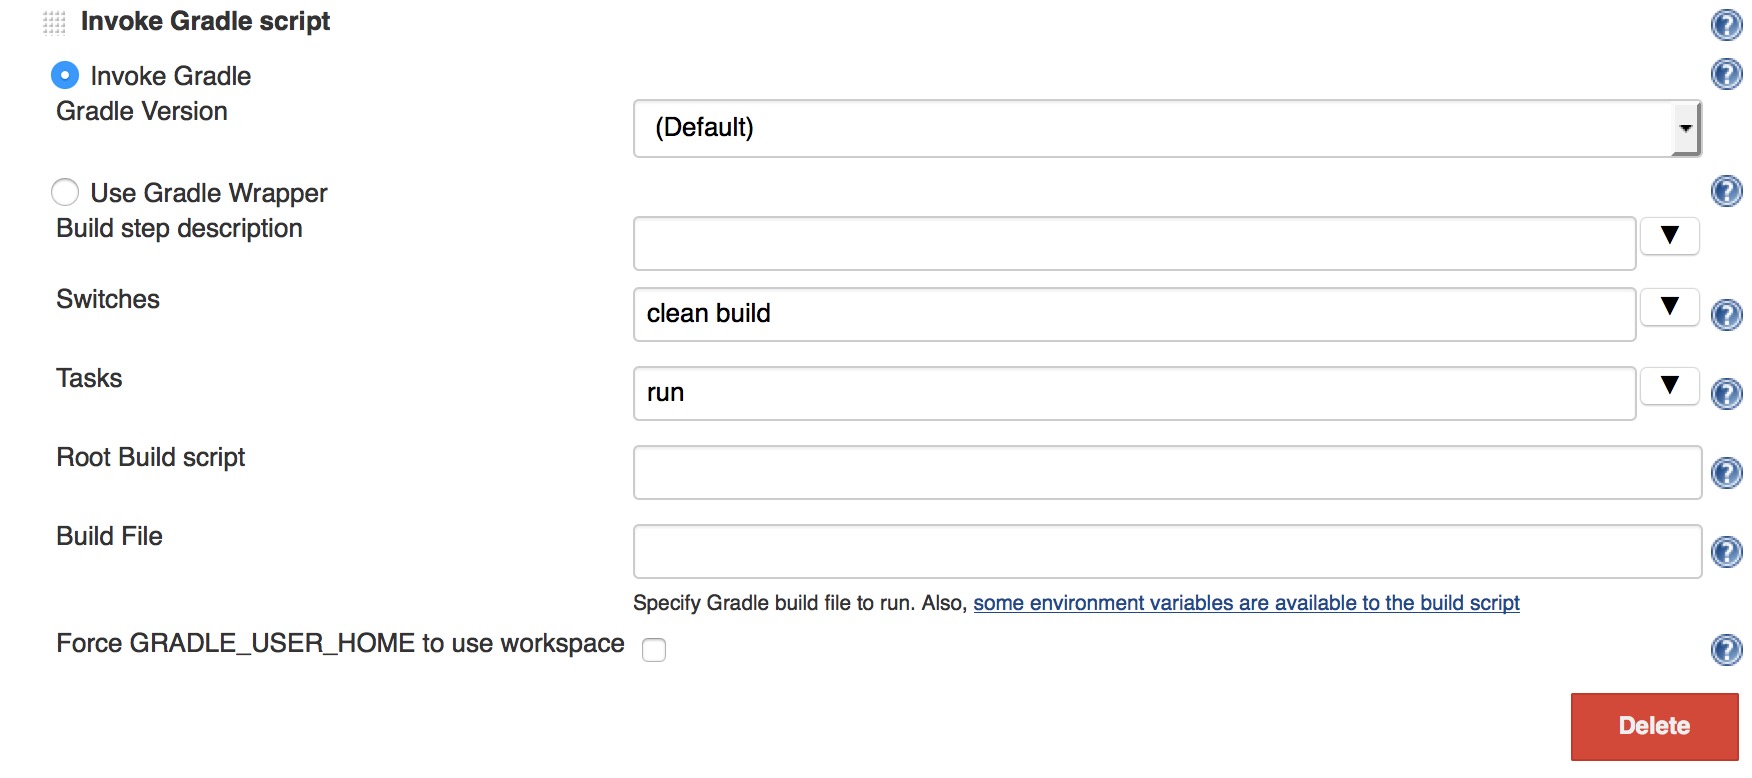Expand the Tasks text field

(x=1669, y=386)
